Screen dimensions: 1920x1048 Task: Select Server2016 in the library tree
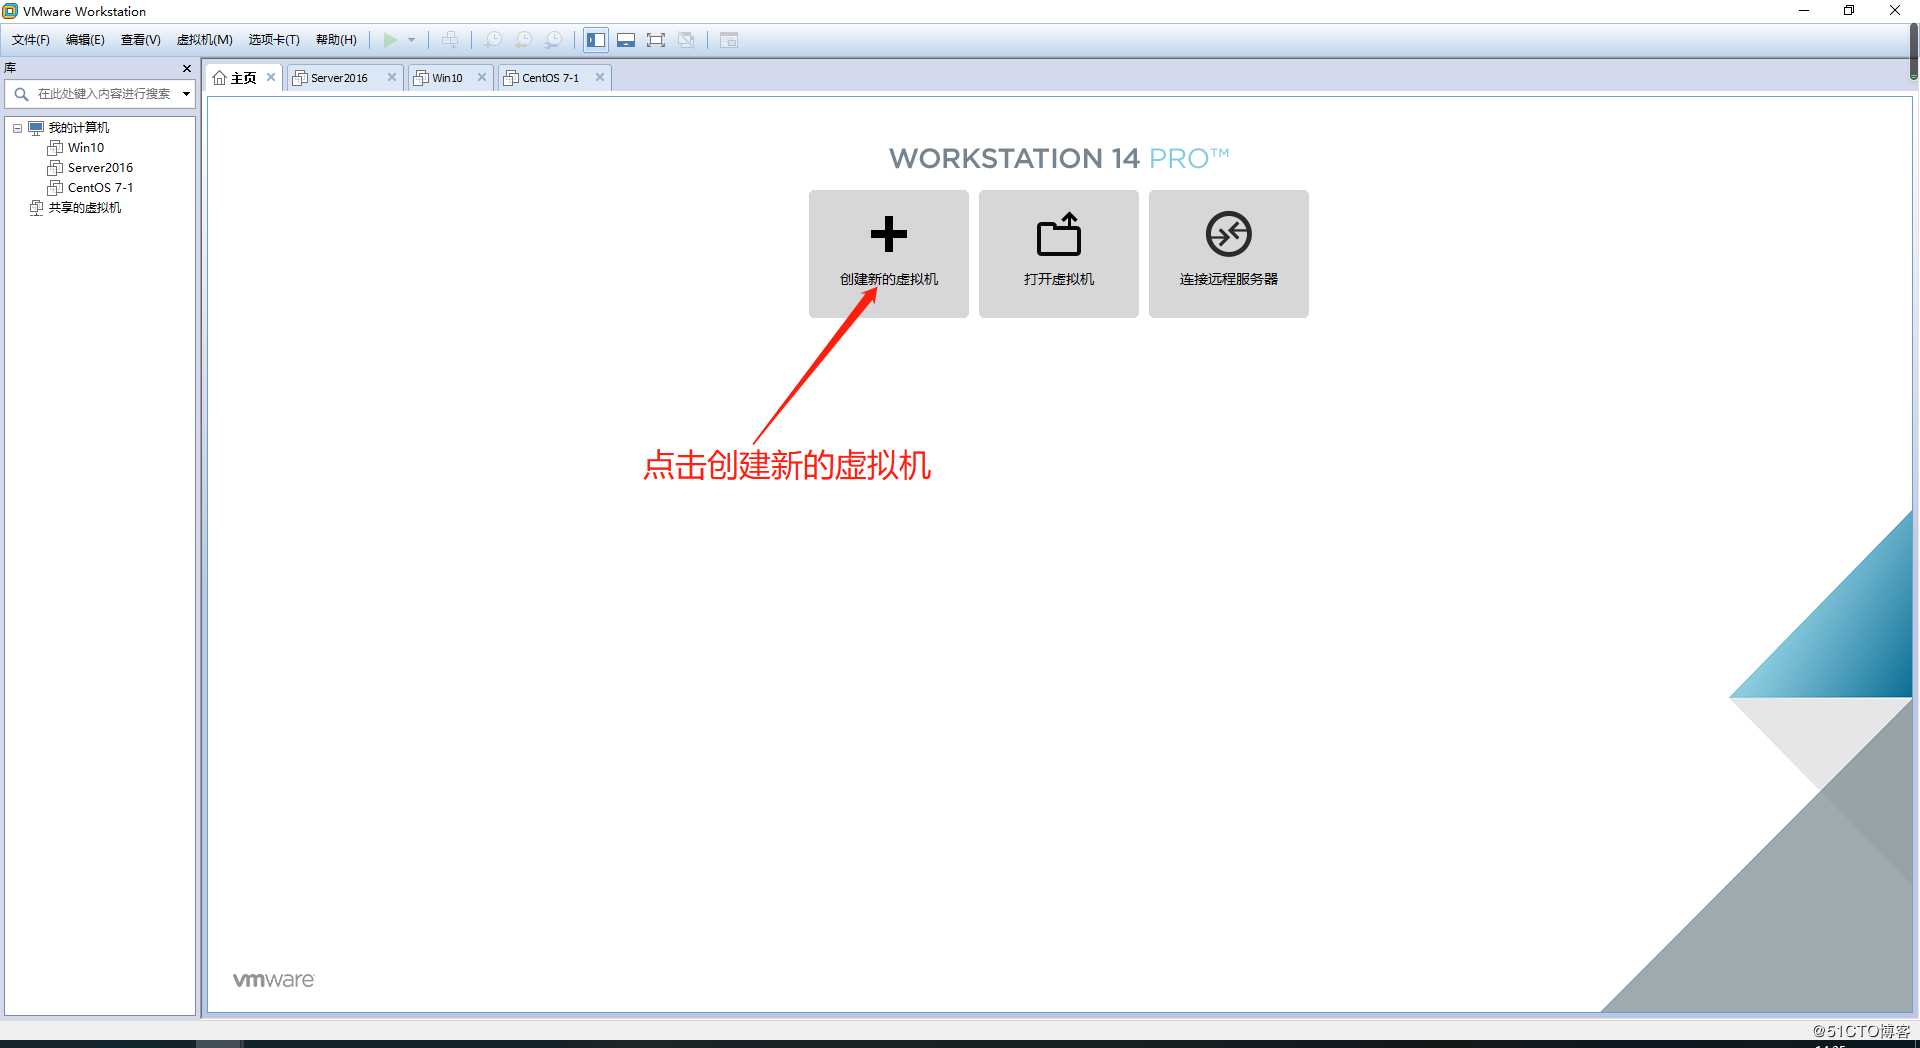tap(100, 168)
